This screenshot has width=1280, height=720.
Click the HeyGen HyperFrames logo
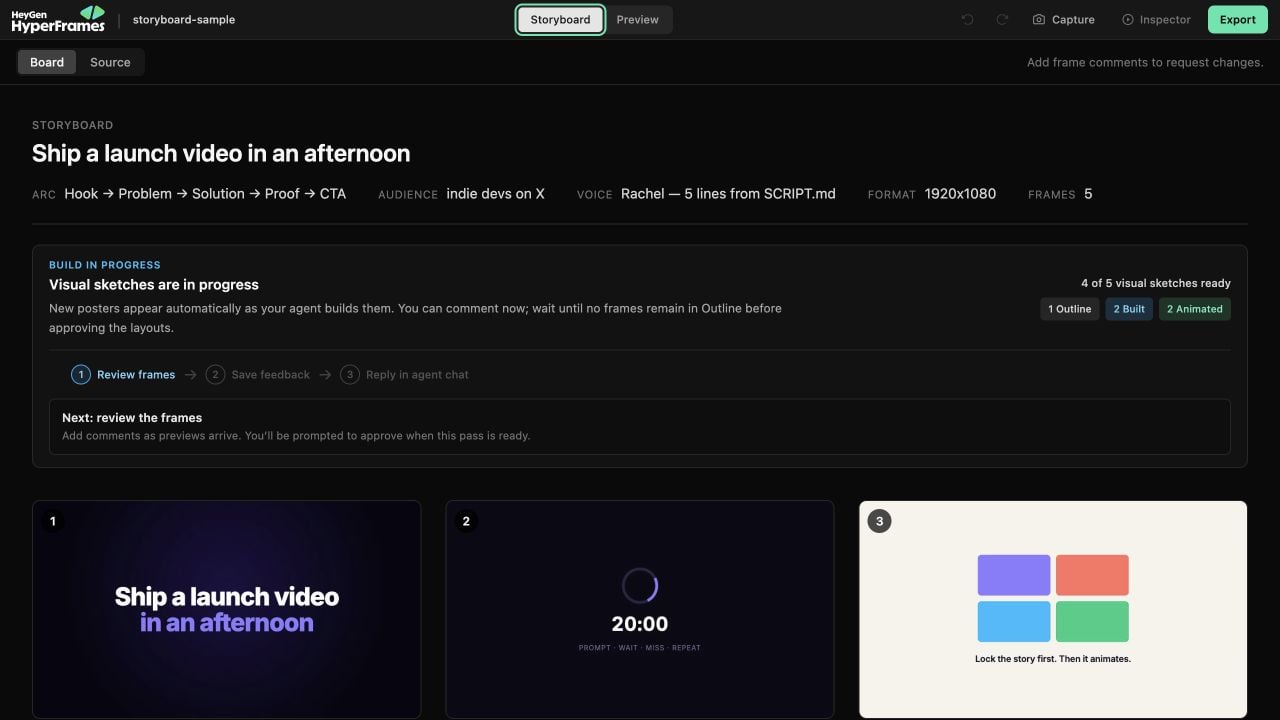pyautogui.click(x=58, y=19)
